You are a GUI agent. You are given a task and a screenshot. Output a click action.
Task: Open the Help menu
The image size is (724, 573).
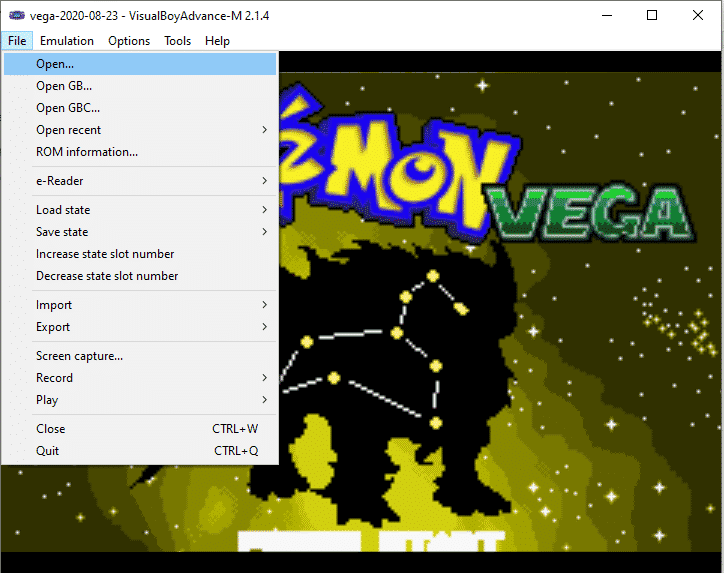coord(217,41)
